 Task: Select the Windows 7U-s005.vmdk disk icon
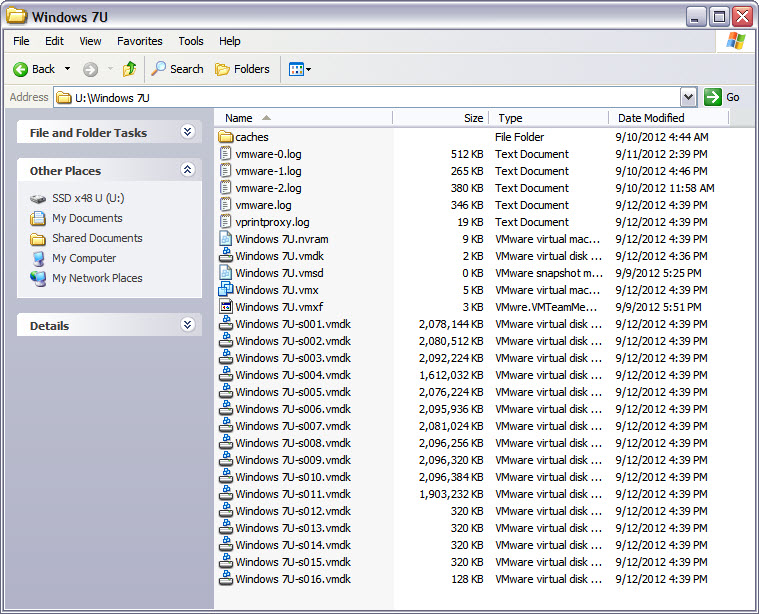[x=226, y=392]
